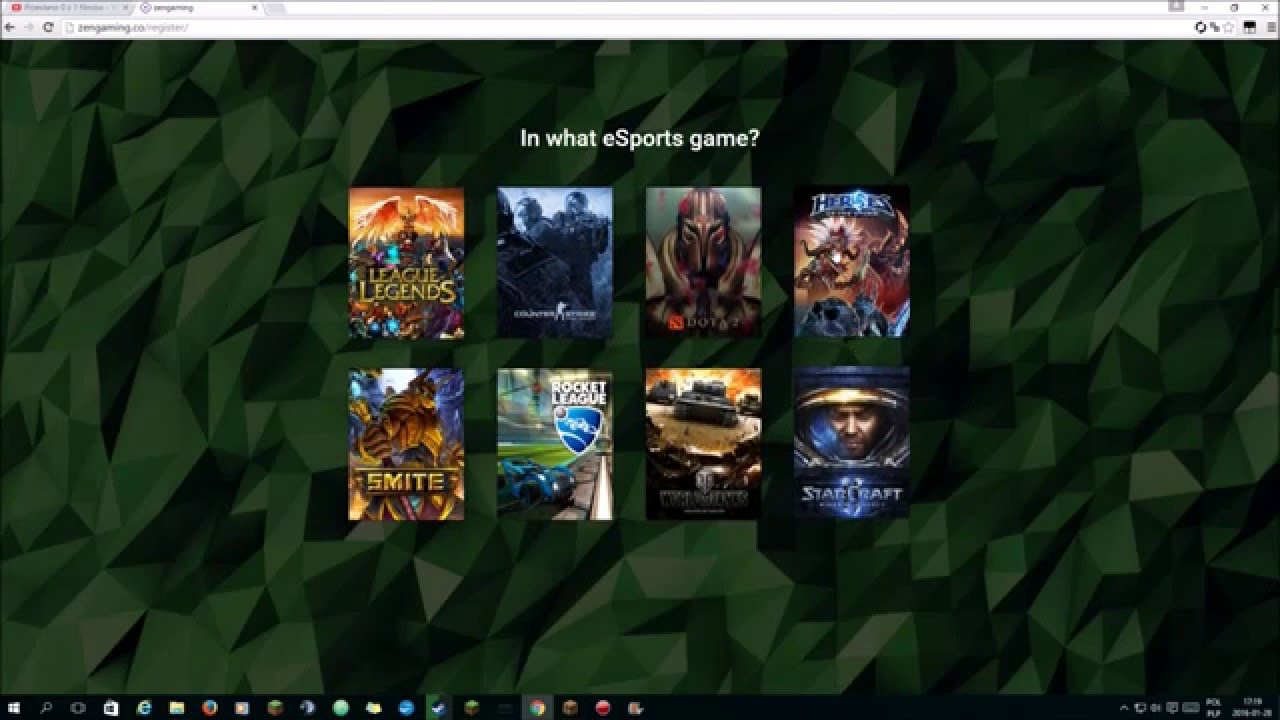Screen dimensions: 1280x720
Task: Launch the Windows Store from taskbar
Action: tap(111, 707)
